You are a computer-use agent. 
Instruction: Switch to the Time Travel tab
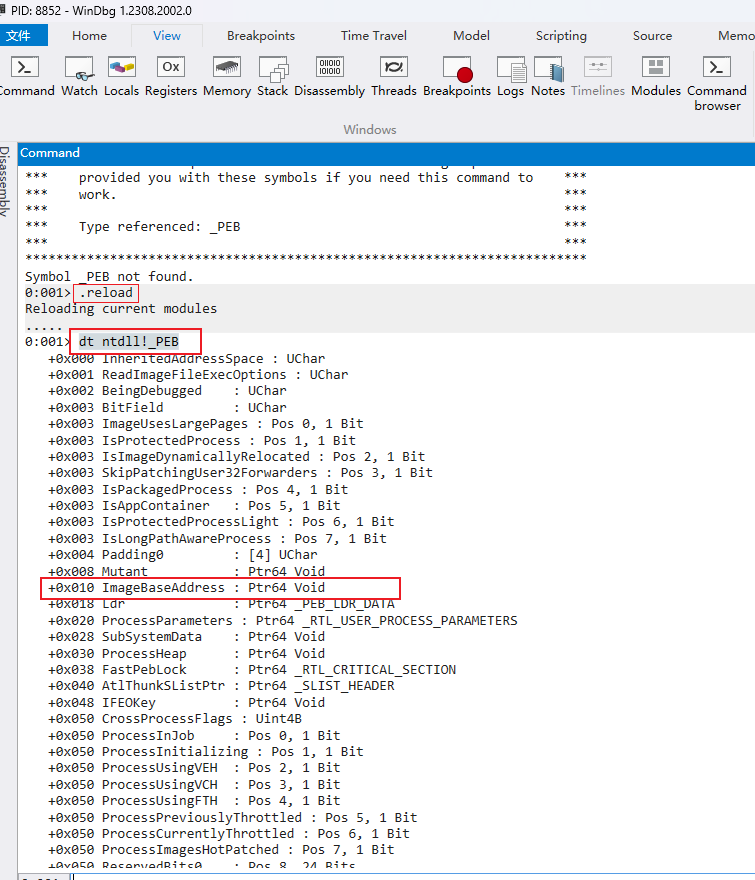click(x=374, y=35)
